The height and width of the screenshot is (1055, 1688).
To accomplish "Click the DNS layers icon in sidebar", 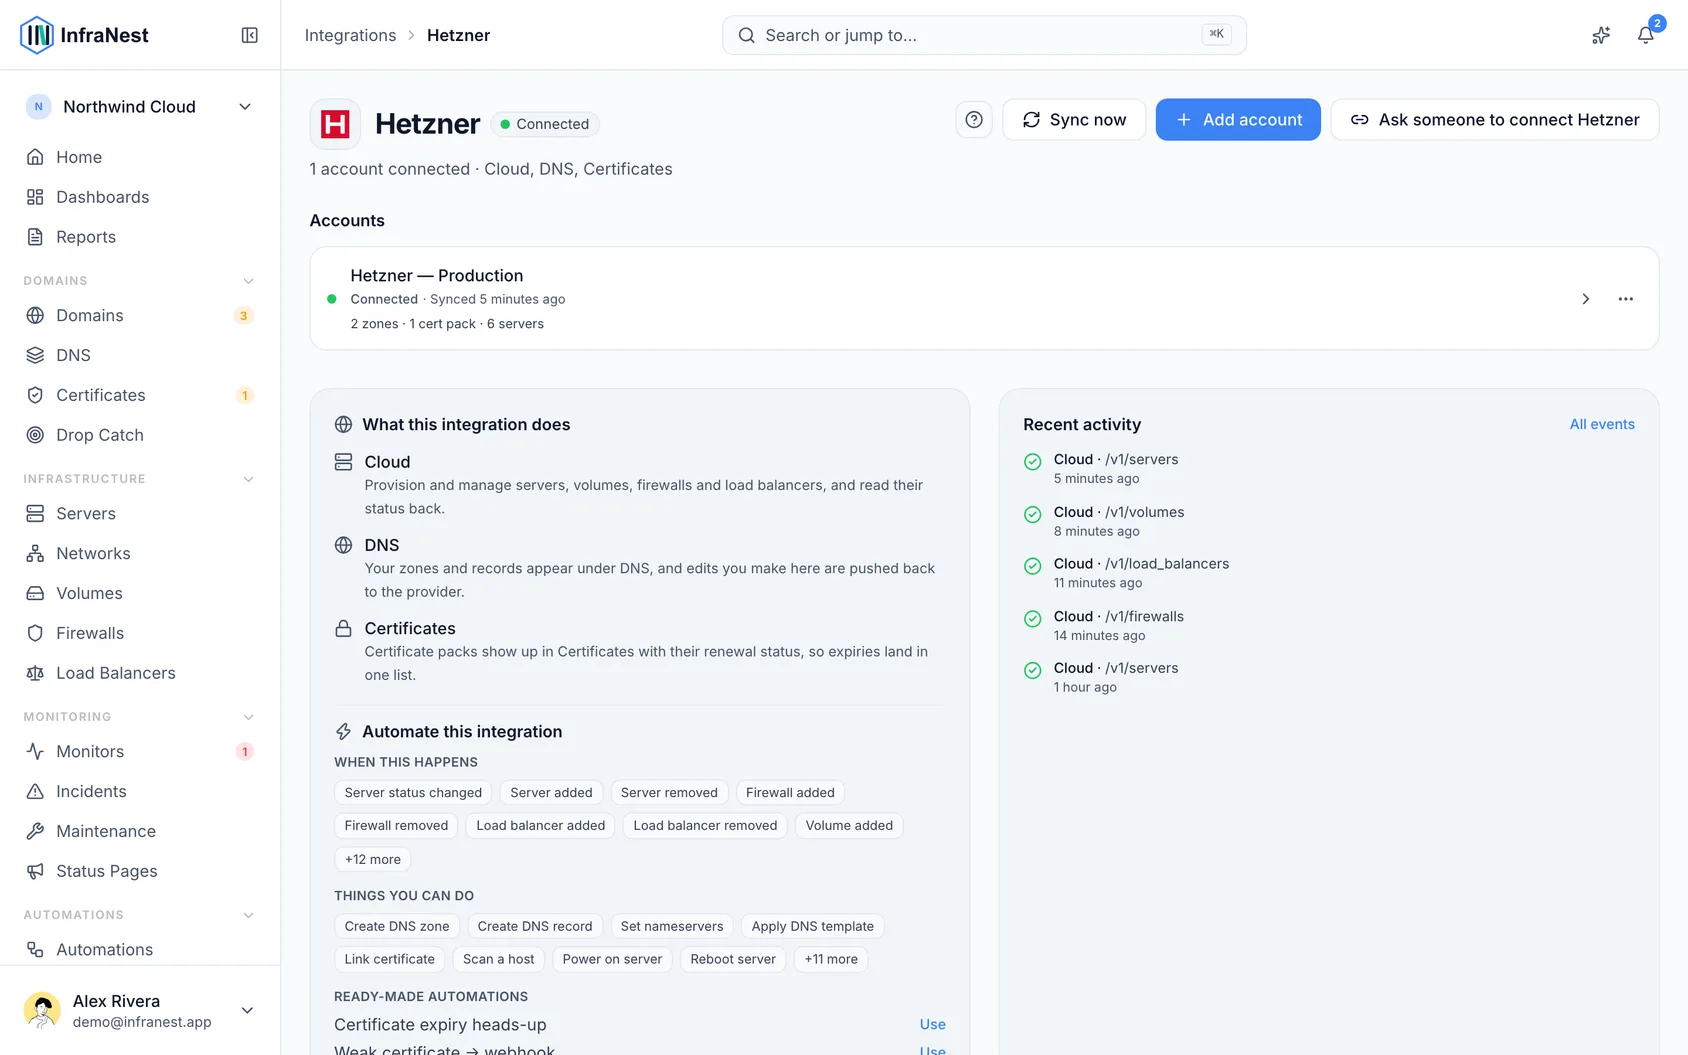I will click(35, 355).
